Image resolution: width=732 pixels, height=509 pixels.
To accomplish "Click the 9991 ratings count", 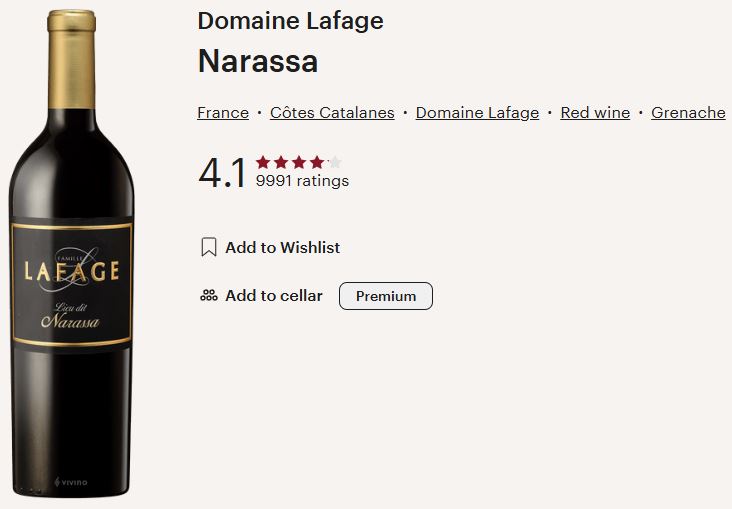I will click(x=302, y=181).
